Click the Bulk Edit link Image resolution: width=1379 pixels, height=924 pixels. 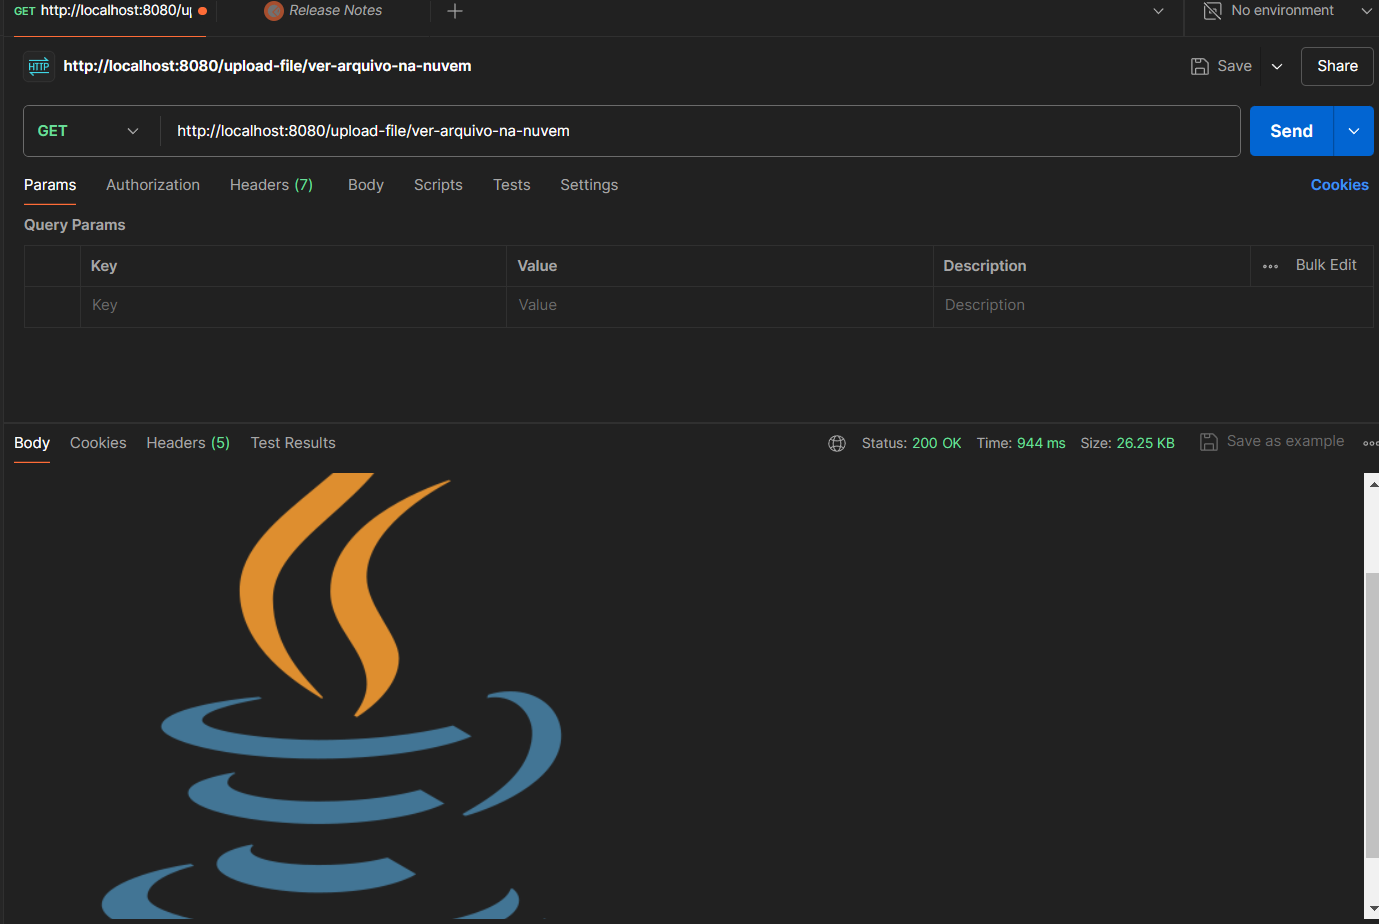pos(1326,265)
